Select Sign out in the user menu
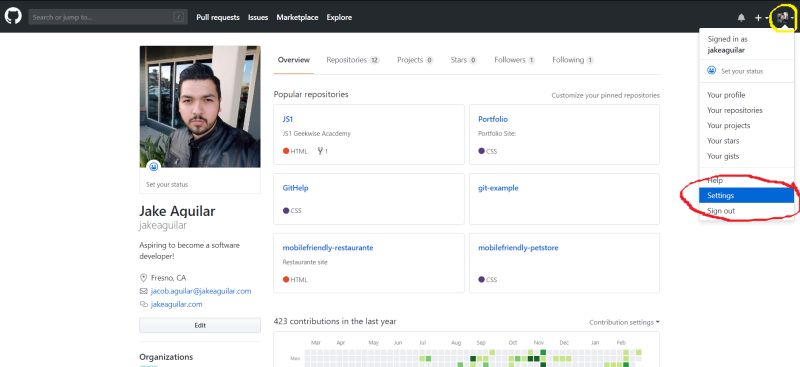Screen dimensions: 800x367 pyautogui.click(x=721, y=211)
